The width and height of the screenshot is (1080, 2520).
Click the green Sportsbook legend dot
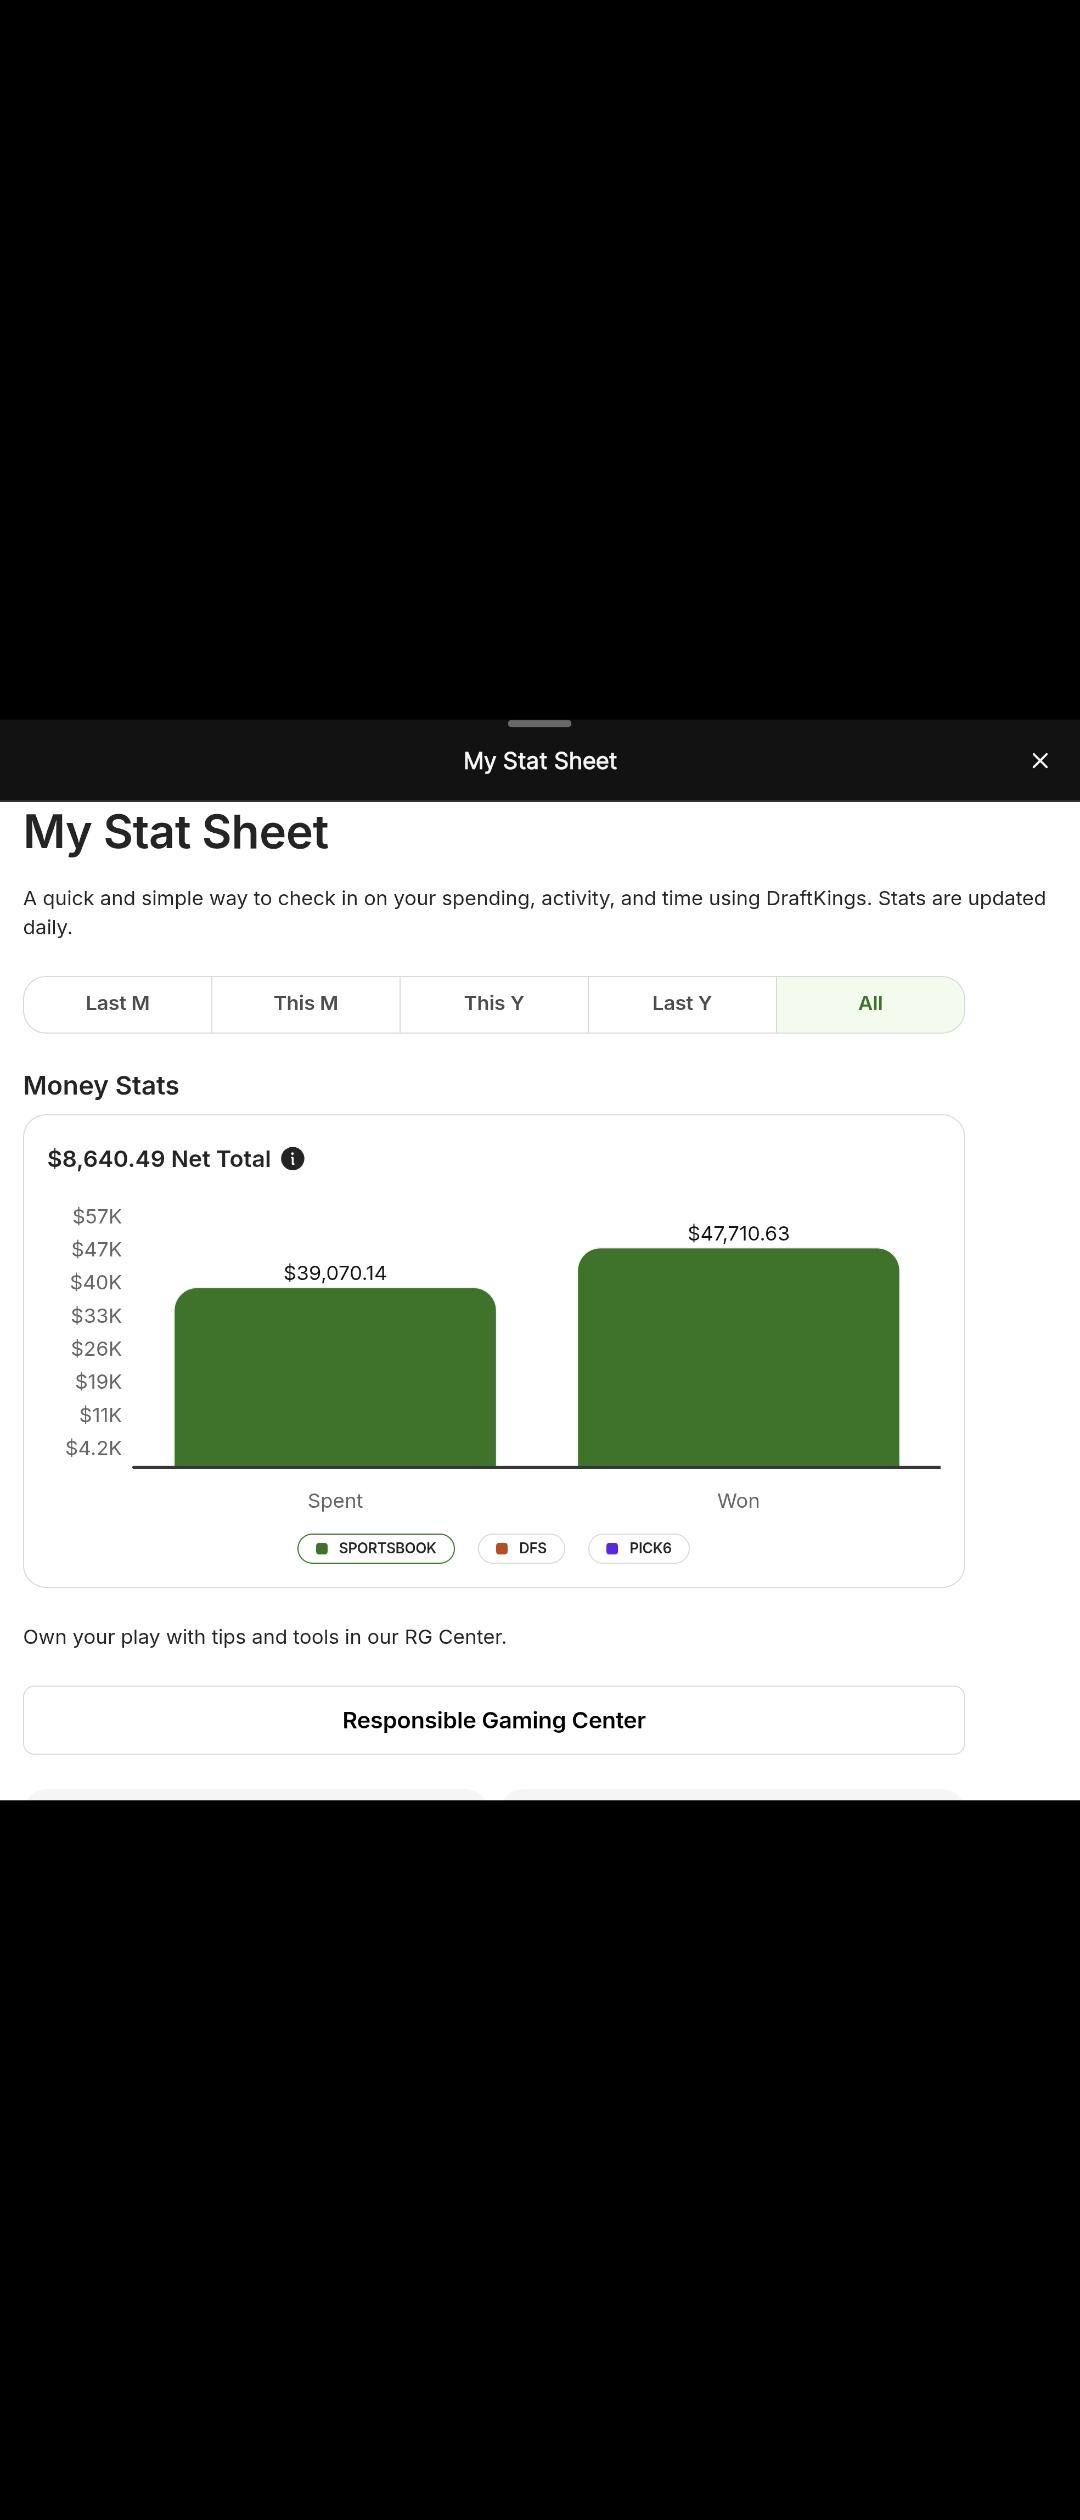(322, 1549)
